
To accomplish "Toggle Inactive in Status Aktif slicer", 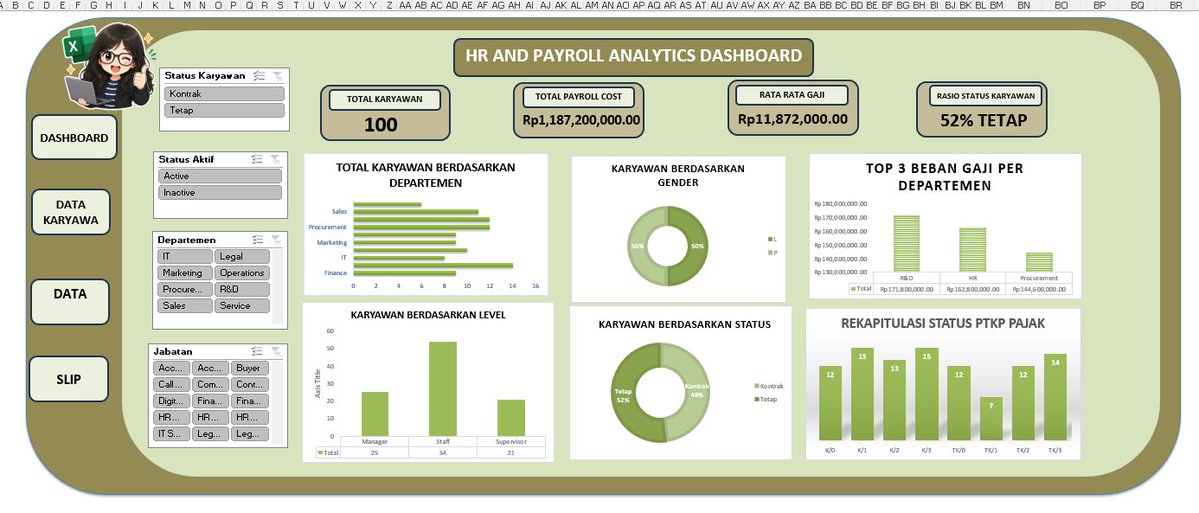I will click(x=219, y=193).
